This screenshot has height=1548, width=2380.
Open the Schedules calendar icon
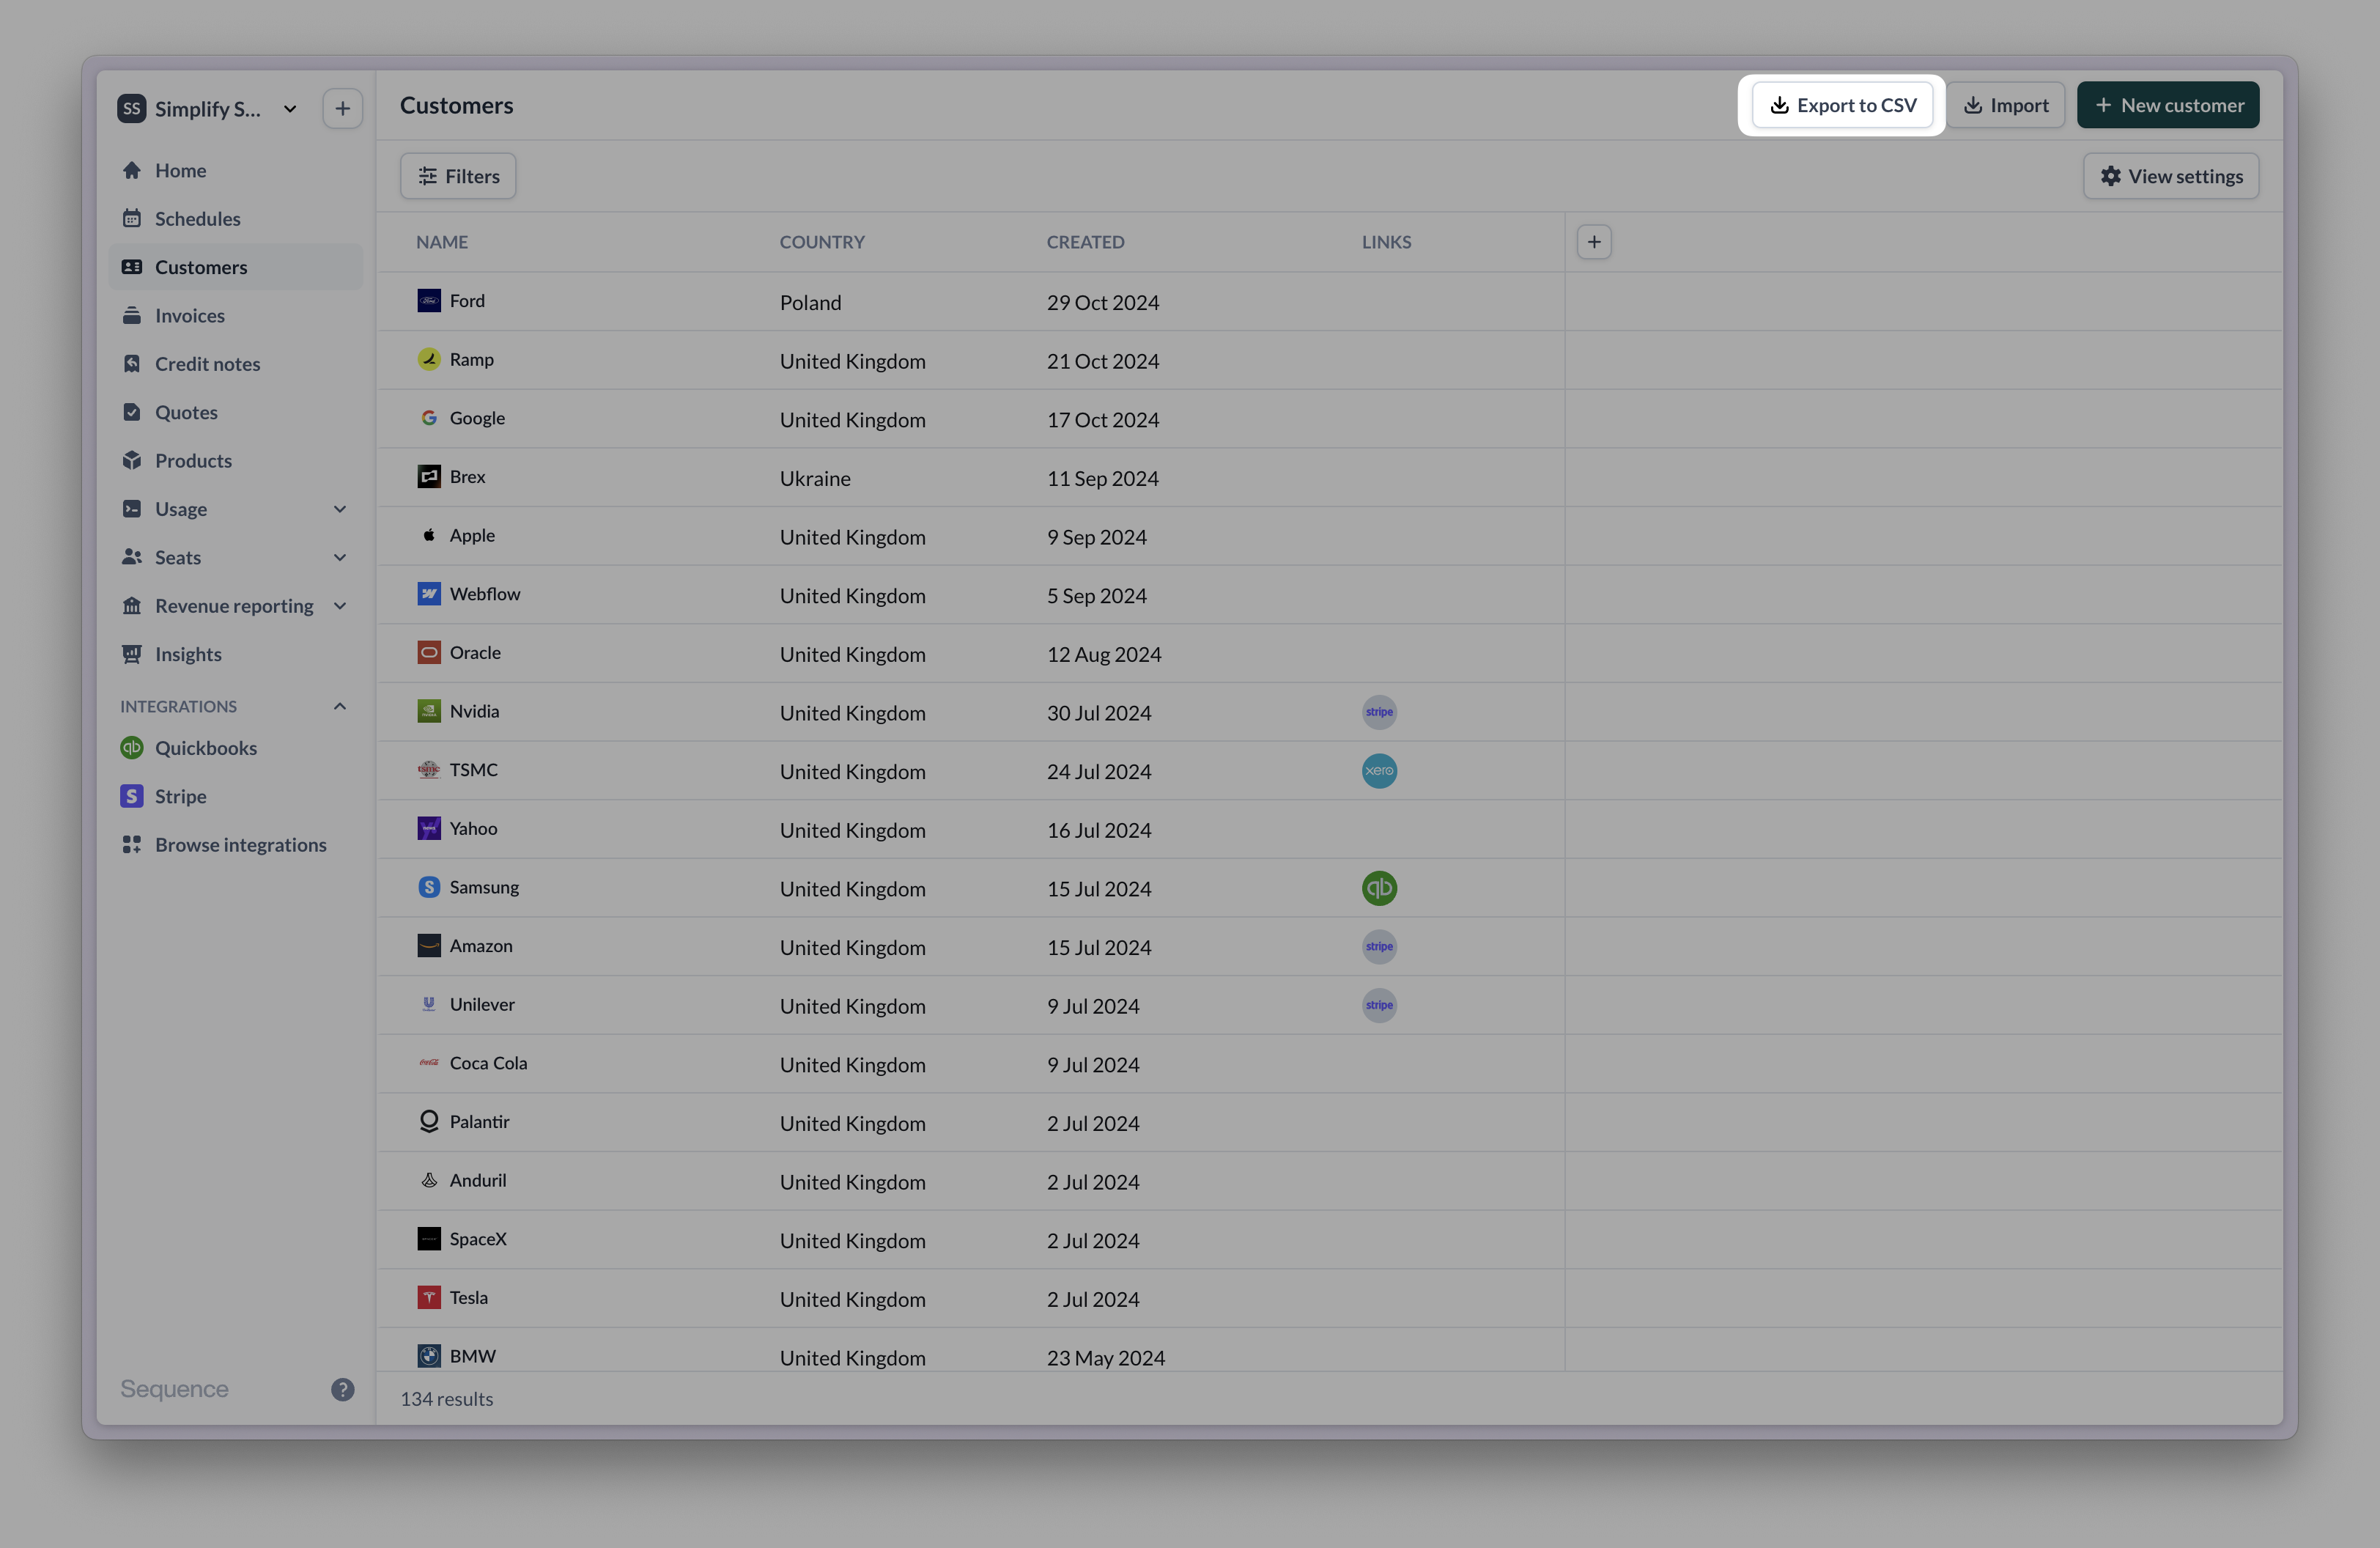tap(132, 218)
